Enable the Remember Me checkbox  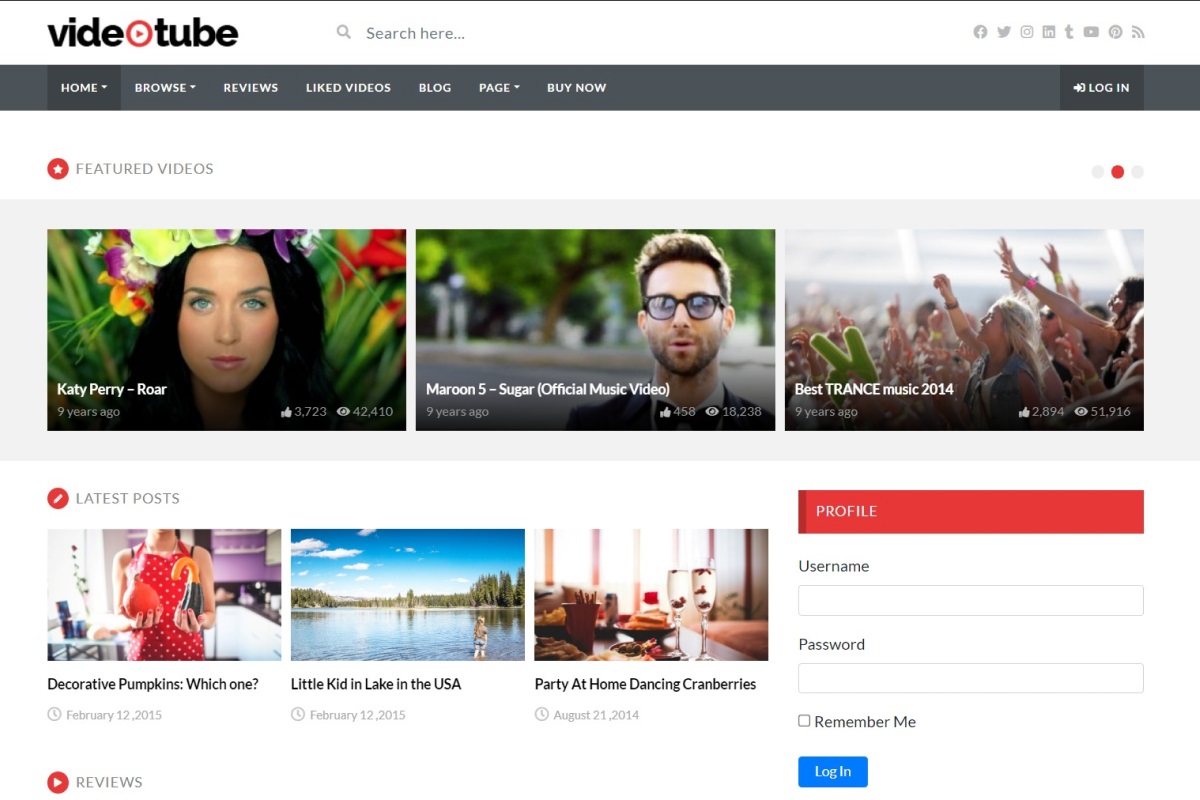tap(804, 721)
